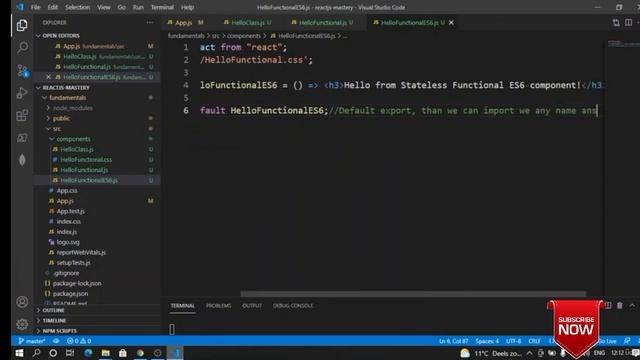Click UTF-8 encoding in status bar

tap(513, 341)
